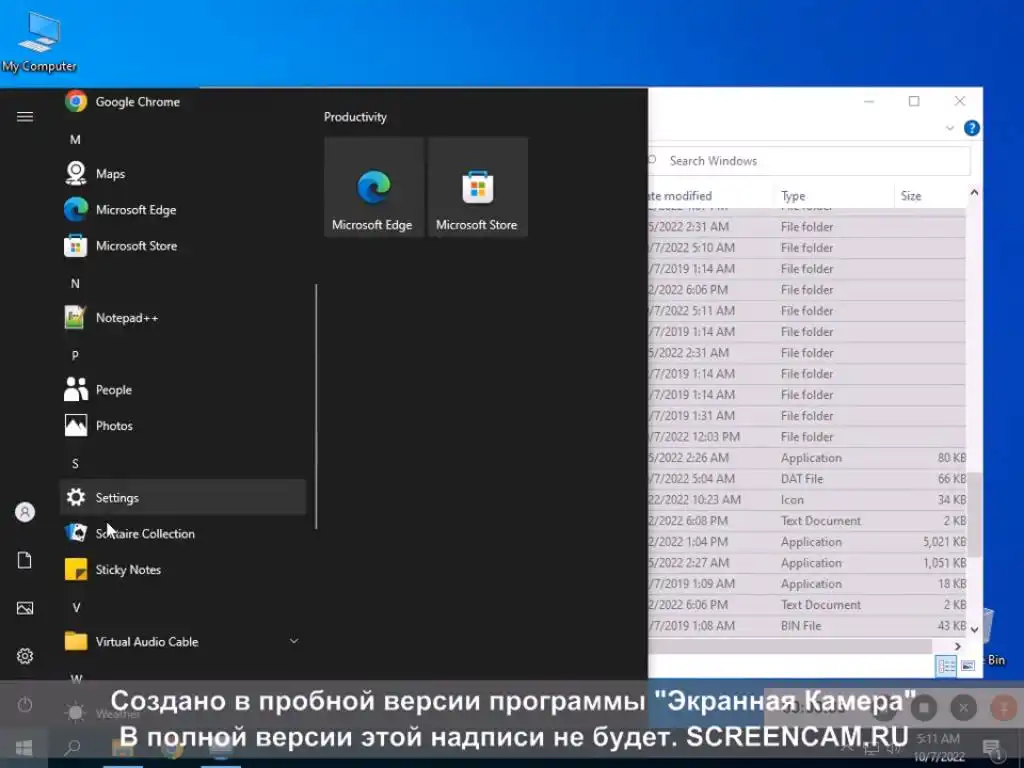The width and height of the screenshot is (1024, 768).
Task: Select the 80 KB Application row
Action: pyautogui.click(x=807, y=458)
